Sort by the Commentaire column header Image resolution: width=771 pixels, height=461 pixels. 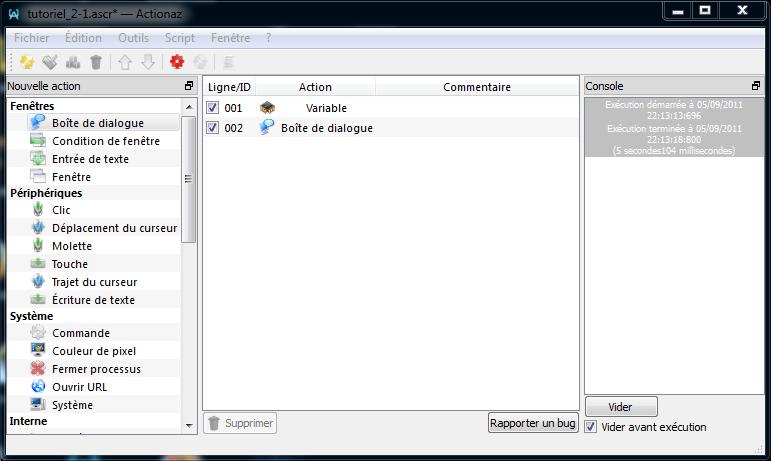click(477, 87)
